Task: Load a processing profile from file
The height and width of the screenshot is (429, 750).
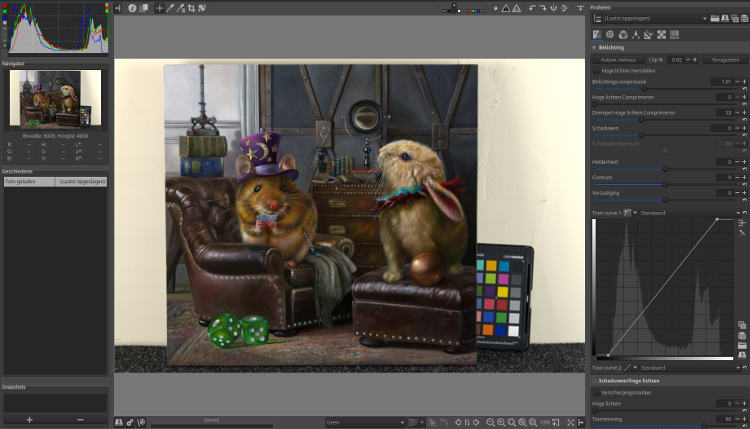Action: coord(715,18)
